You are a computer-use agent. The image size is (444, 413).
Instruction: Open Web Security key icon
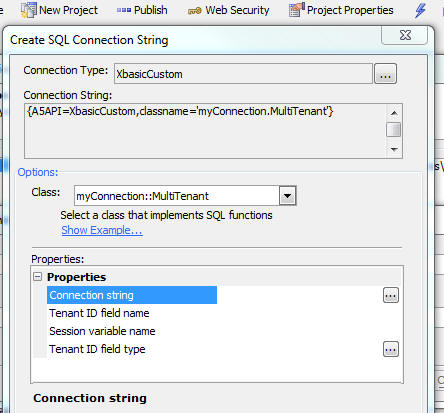click(x=195, y=11)
